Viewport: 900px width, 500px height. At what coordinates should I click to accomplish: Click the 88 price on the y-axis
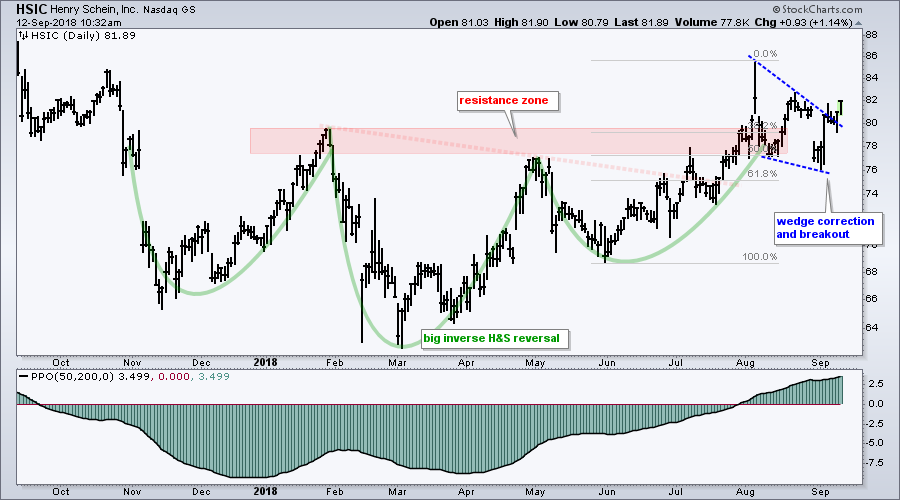pyautogui.click(x=871, y=34)
